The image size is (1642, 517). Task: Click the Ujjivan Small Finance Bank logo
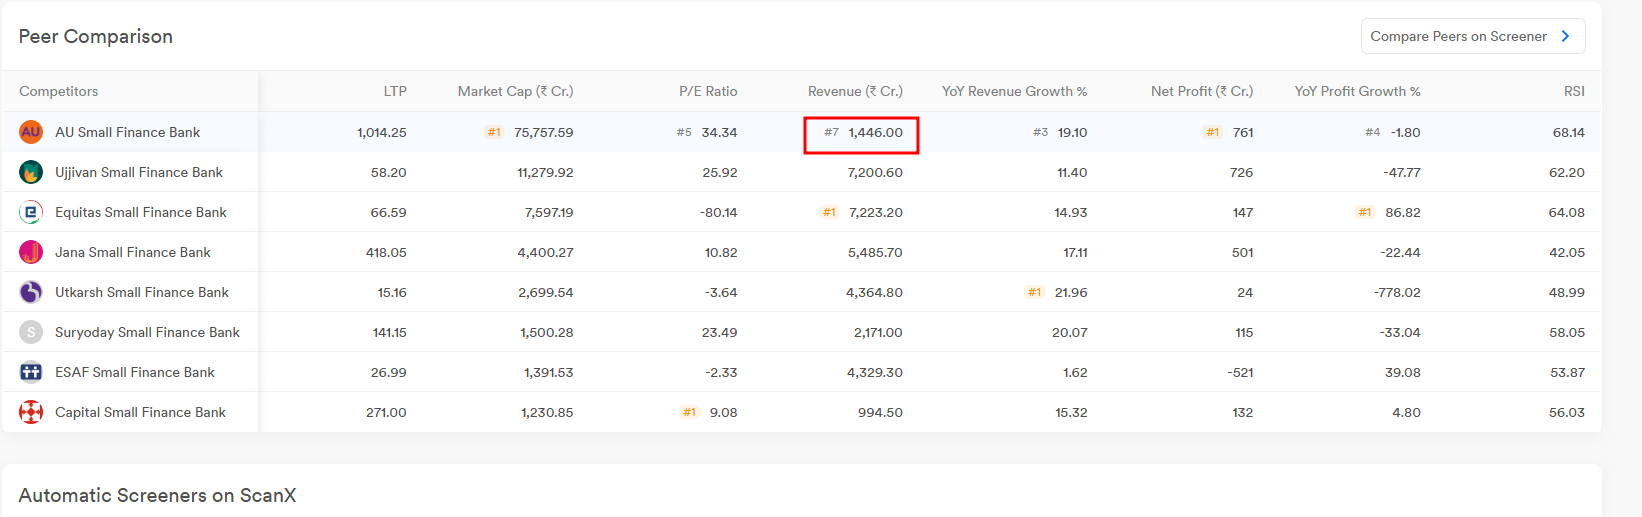point(31,172)
